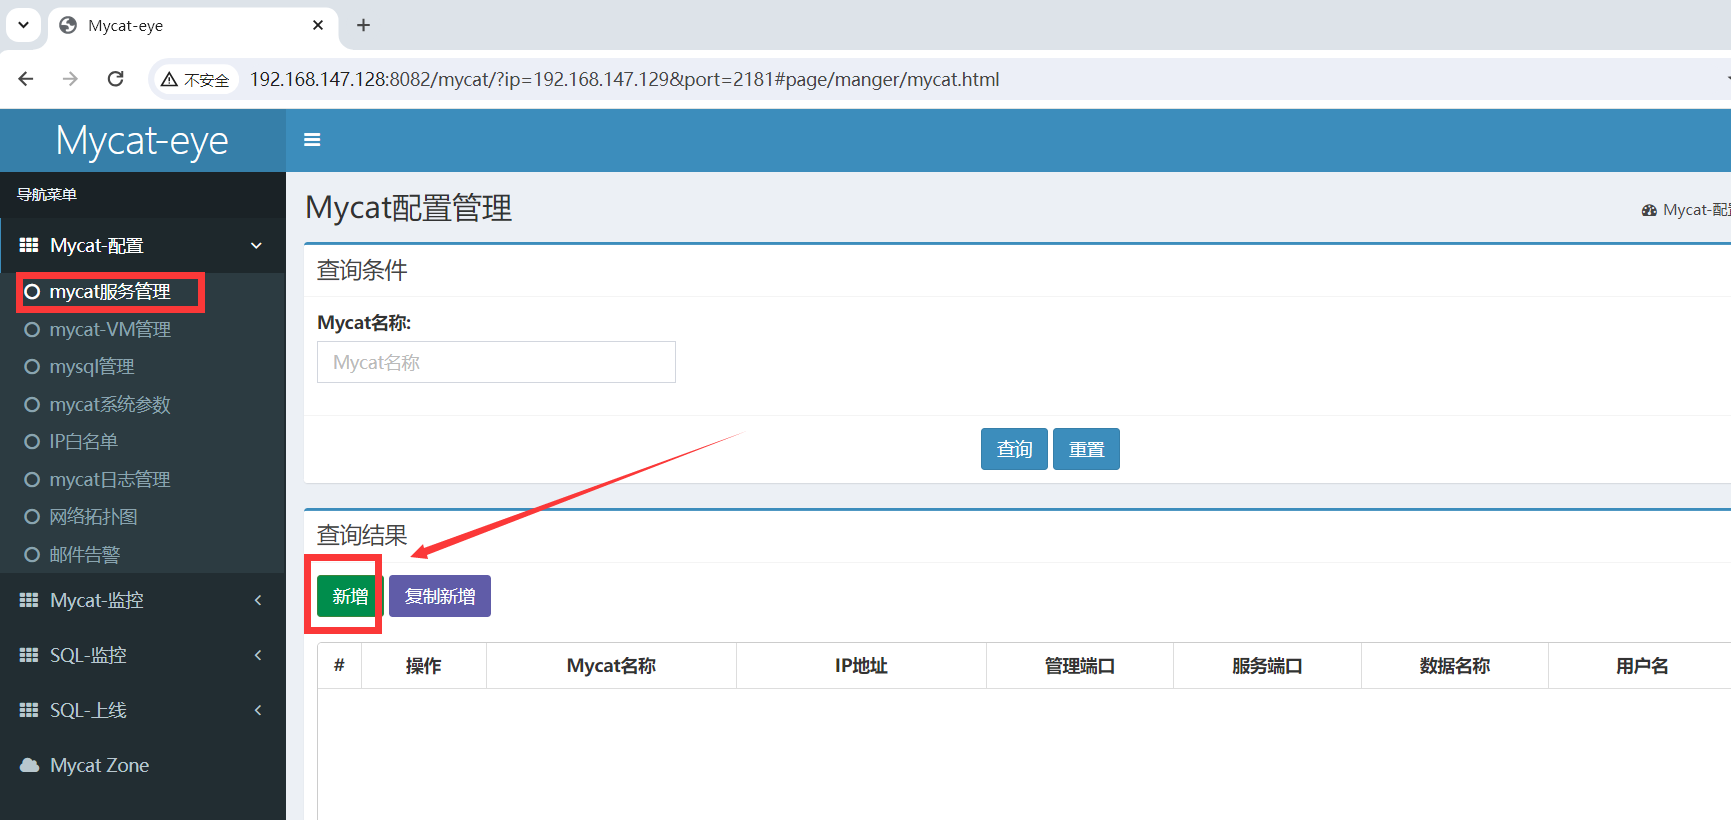The width and height of the screenshot is (1731, 820).
Task: Click the circle icon beside IP白名单
Action: (32, 442)
